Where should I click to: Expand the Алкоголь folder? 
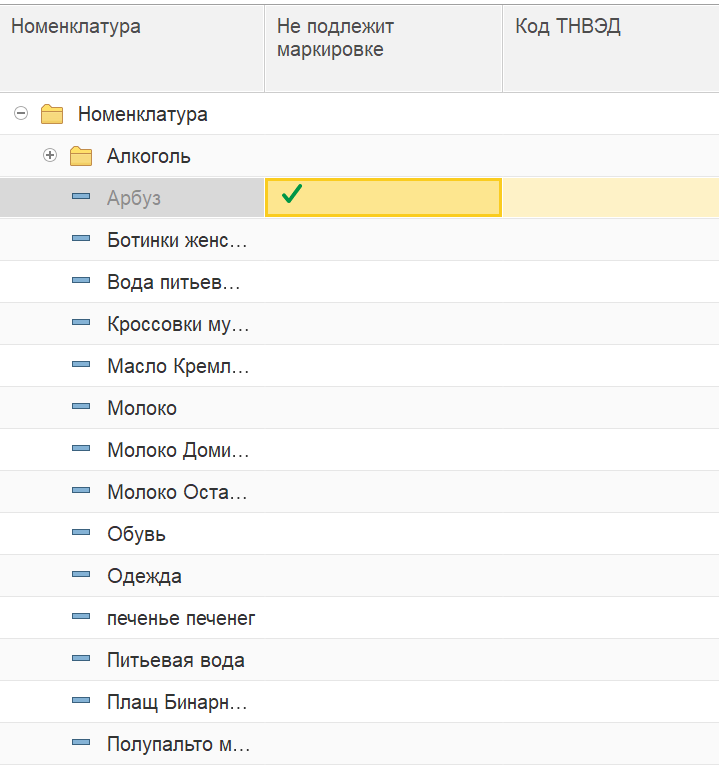tap(50, 155)
